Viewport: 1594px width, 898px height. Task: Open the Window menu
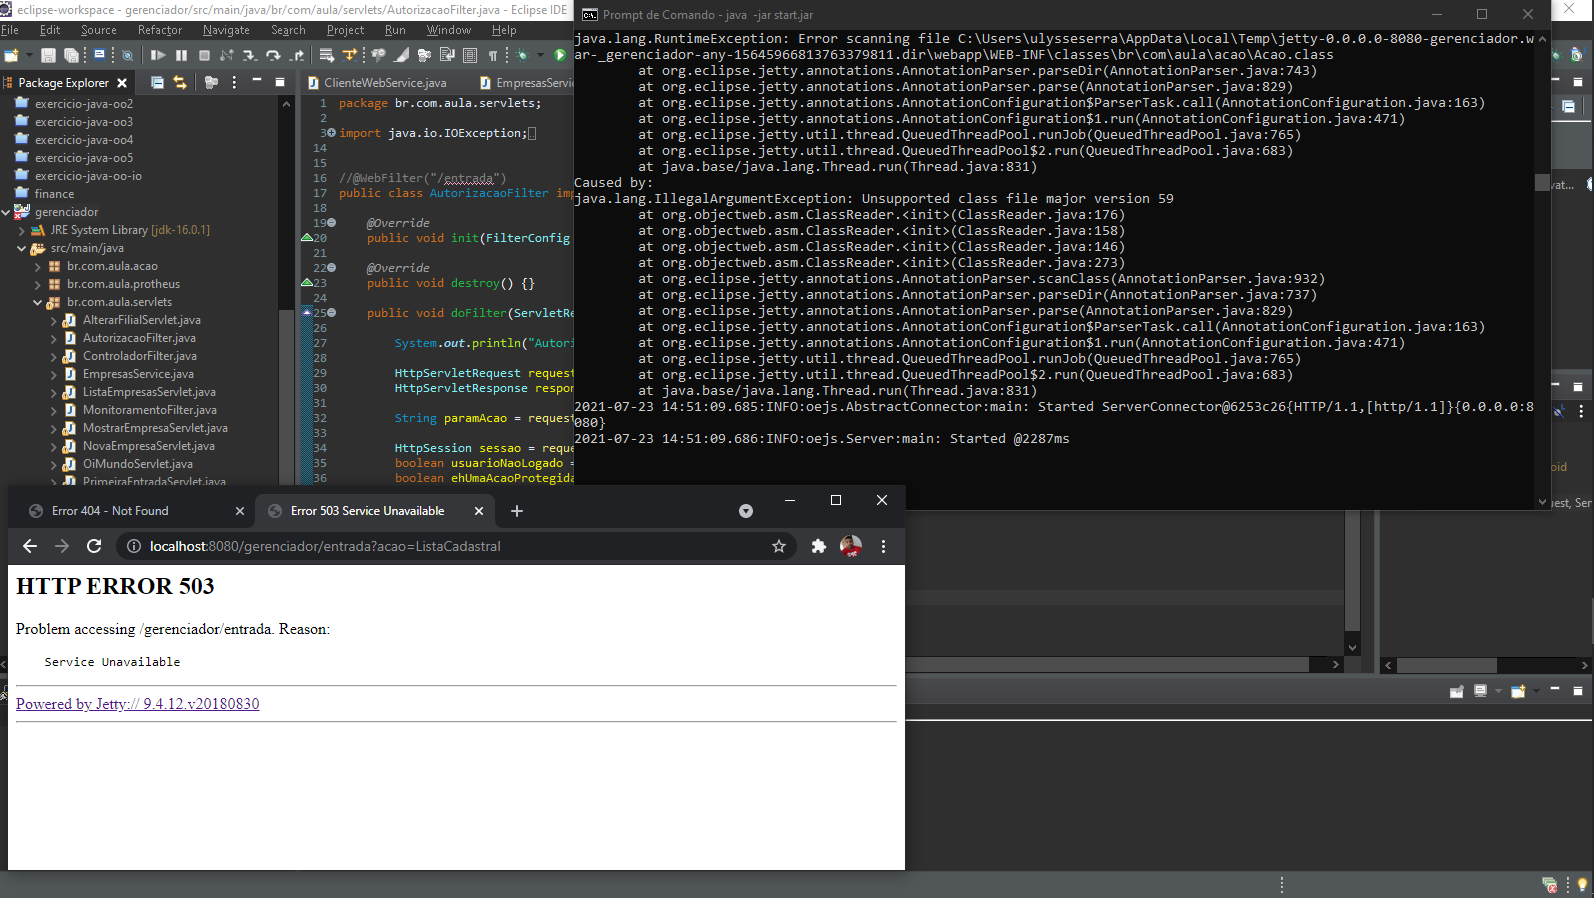click(449, 30)
